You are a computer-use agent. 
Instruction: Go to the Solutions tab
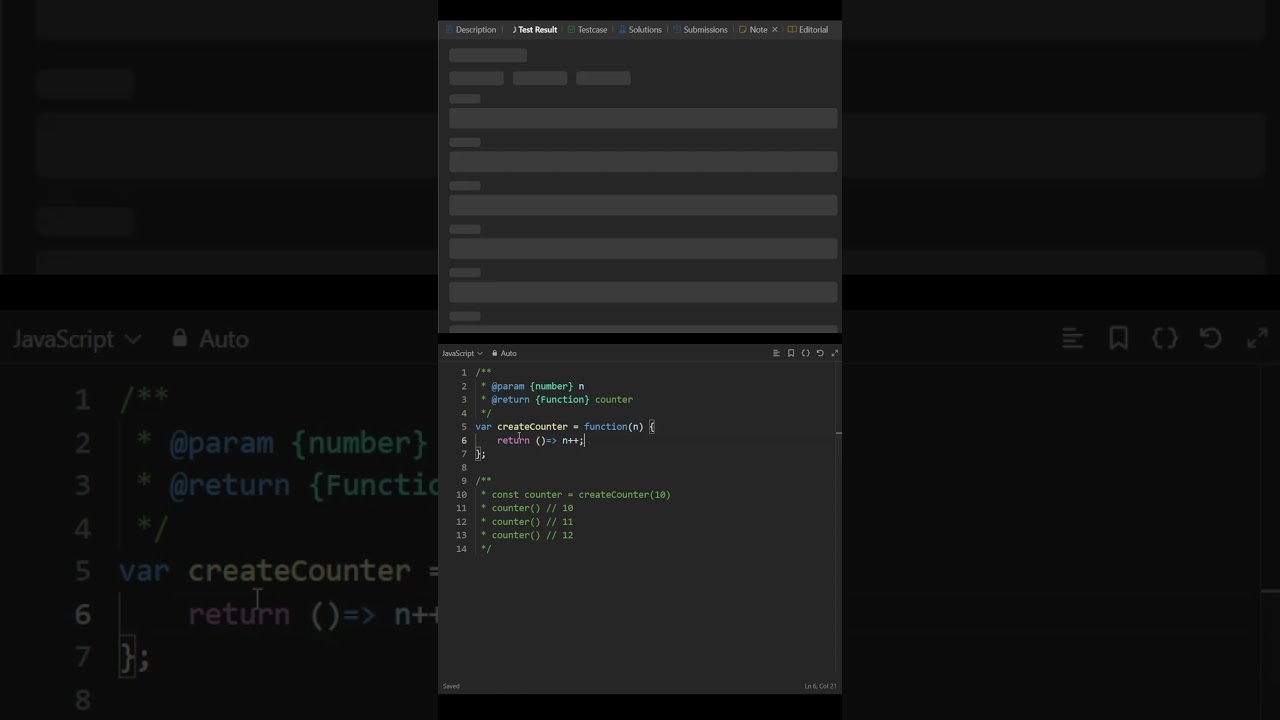pyautogui.click(x=640, y=30)
